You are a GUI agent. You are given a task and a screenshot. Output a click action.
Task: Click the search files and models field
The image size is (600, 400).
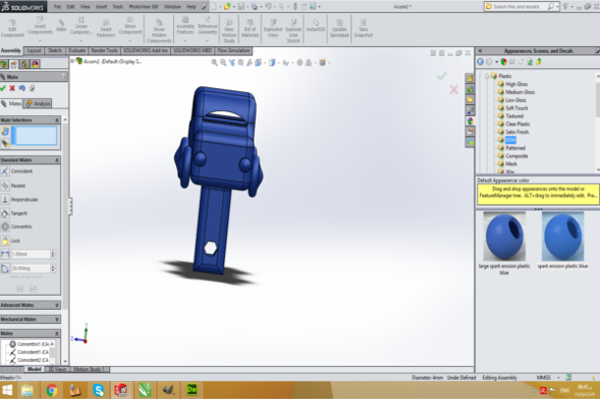pos(516,7)
